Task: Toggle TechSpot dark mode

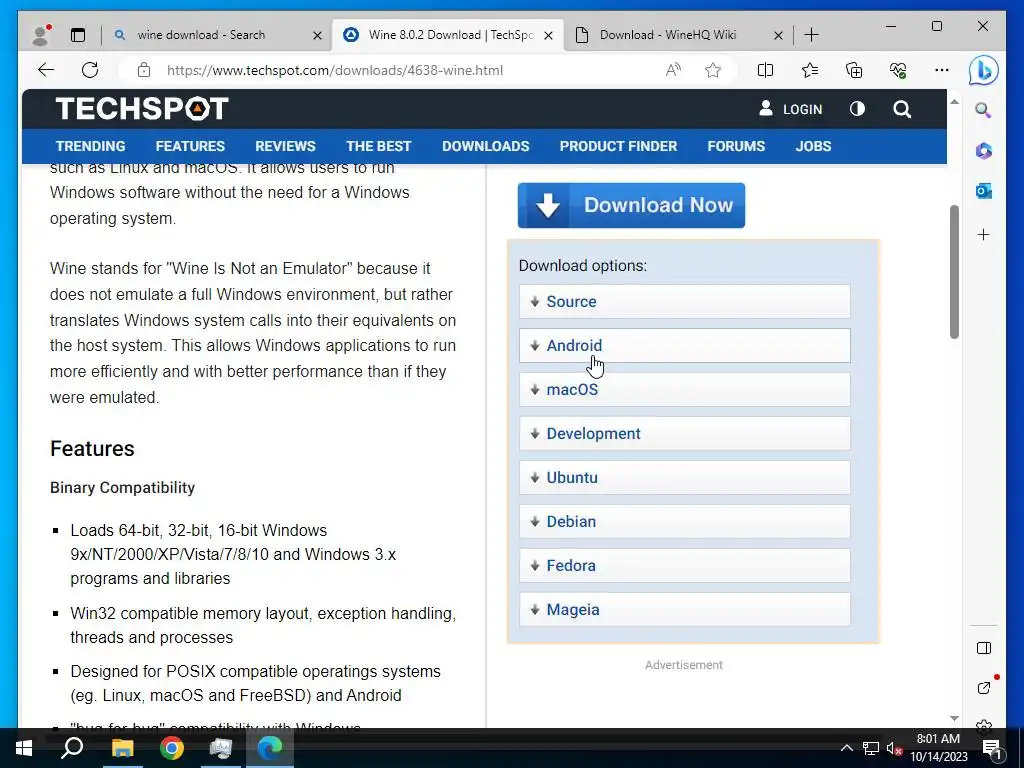Action: click(x=857, y=109)
